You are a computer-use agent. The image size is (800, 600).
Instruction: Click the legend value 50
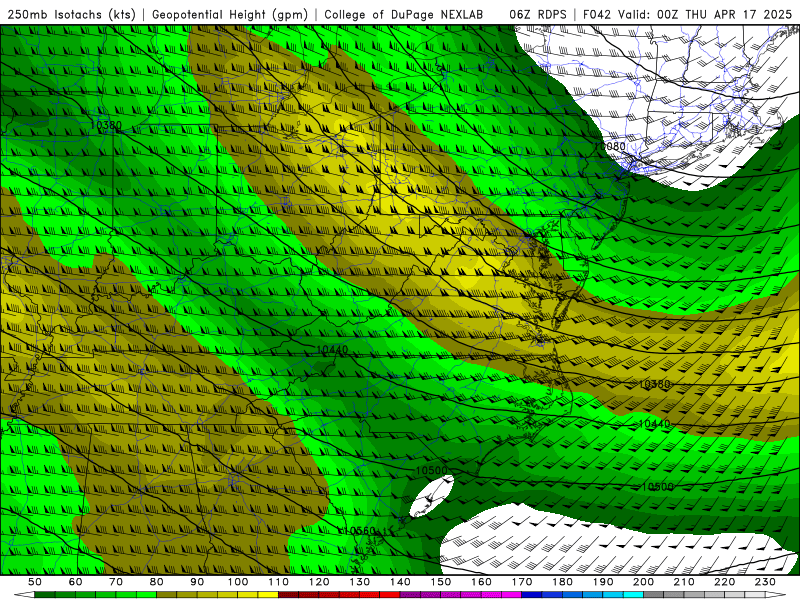(x=35, y=582)
